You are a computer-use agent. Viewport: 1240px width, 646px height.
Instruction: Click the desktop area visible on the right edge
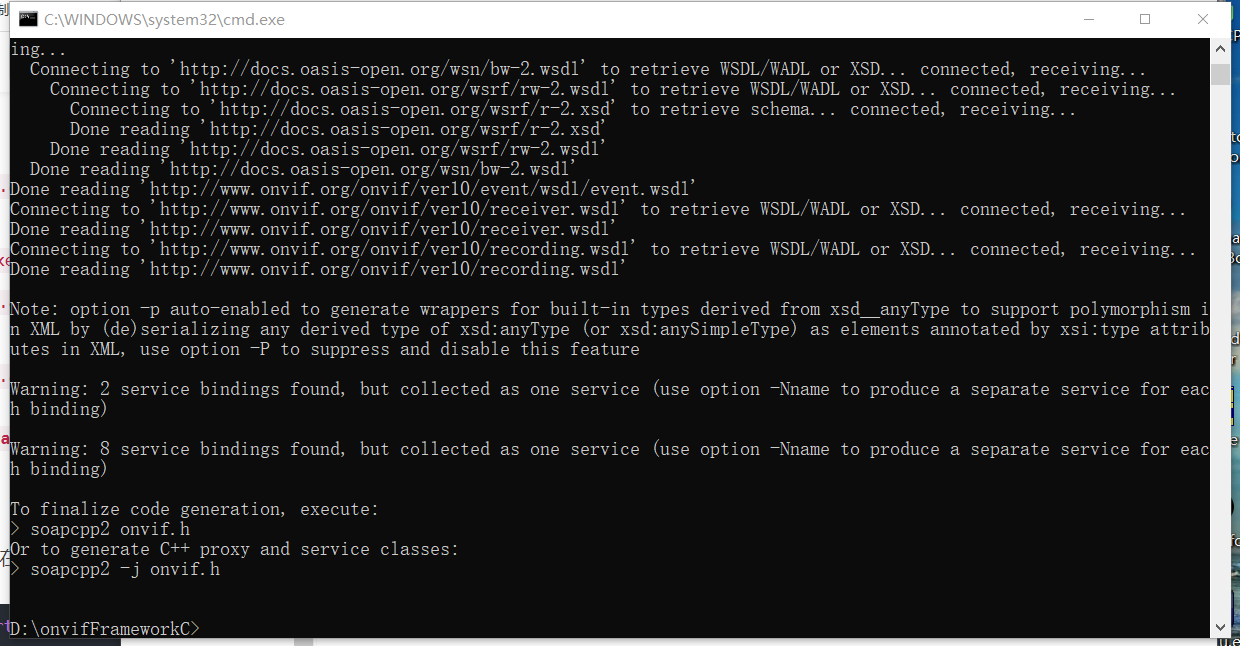click(1236, 300)
